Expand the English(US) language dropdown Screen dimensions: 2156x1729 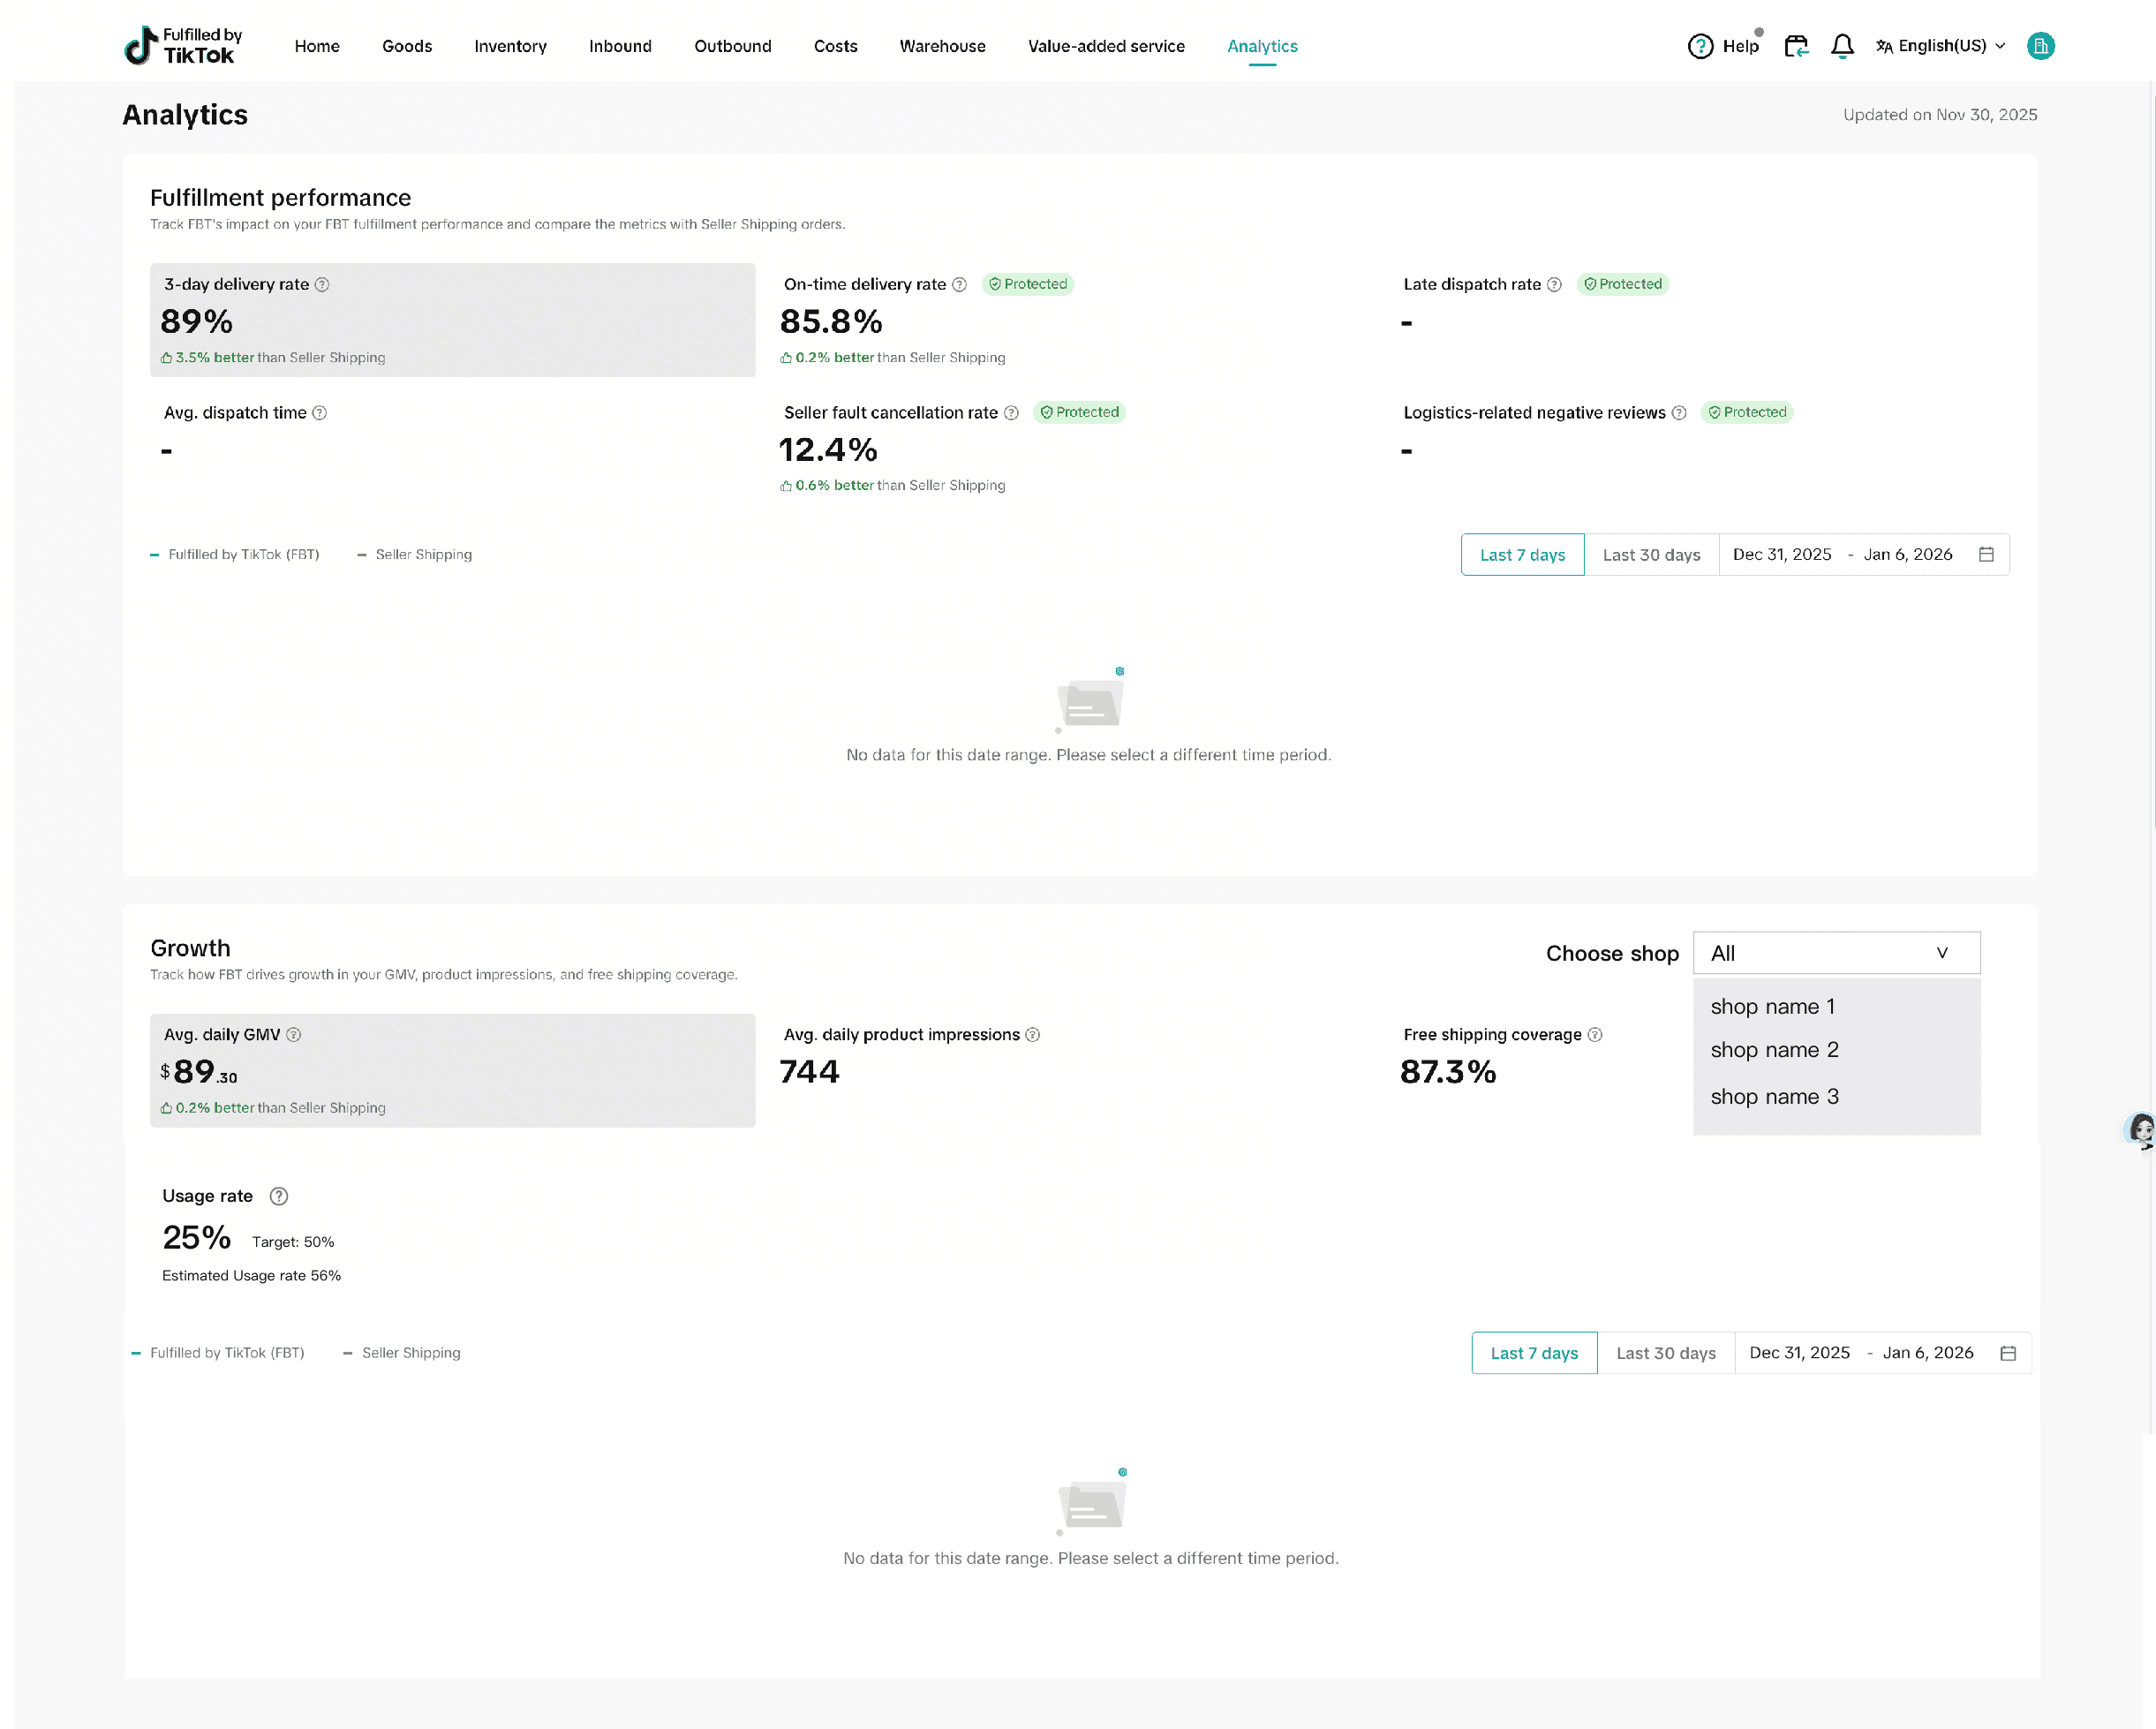(1941, 46)
